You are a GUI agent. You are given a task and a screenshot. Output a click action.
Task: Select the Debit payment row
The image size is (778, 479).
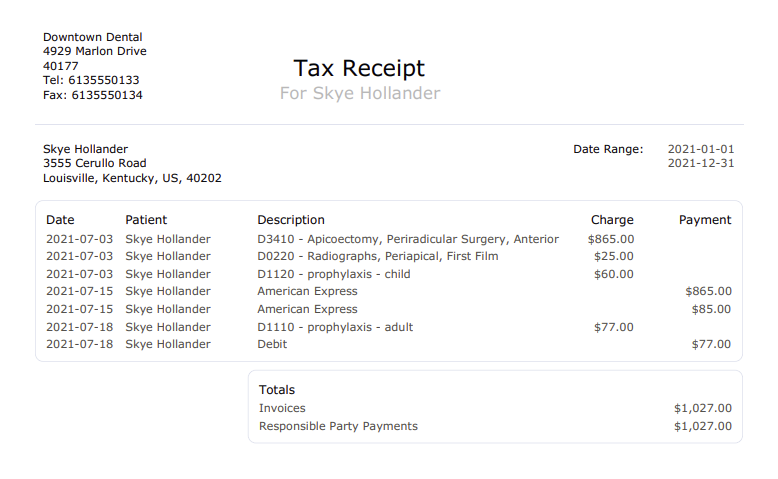coord(389,344)
